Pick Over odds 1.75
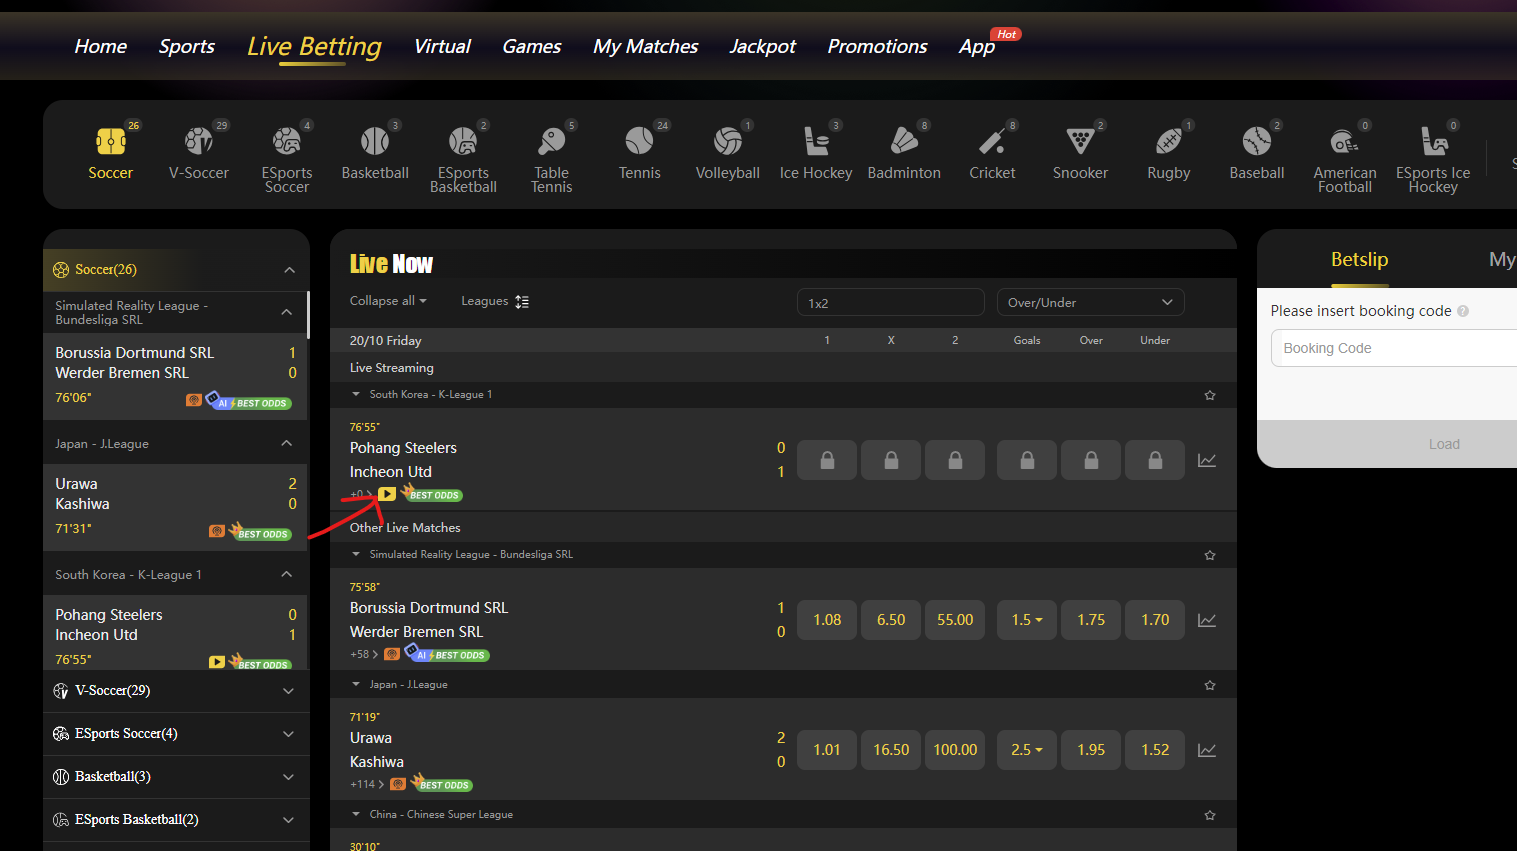The image size is (1517, 851). pos(1091,620)
